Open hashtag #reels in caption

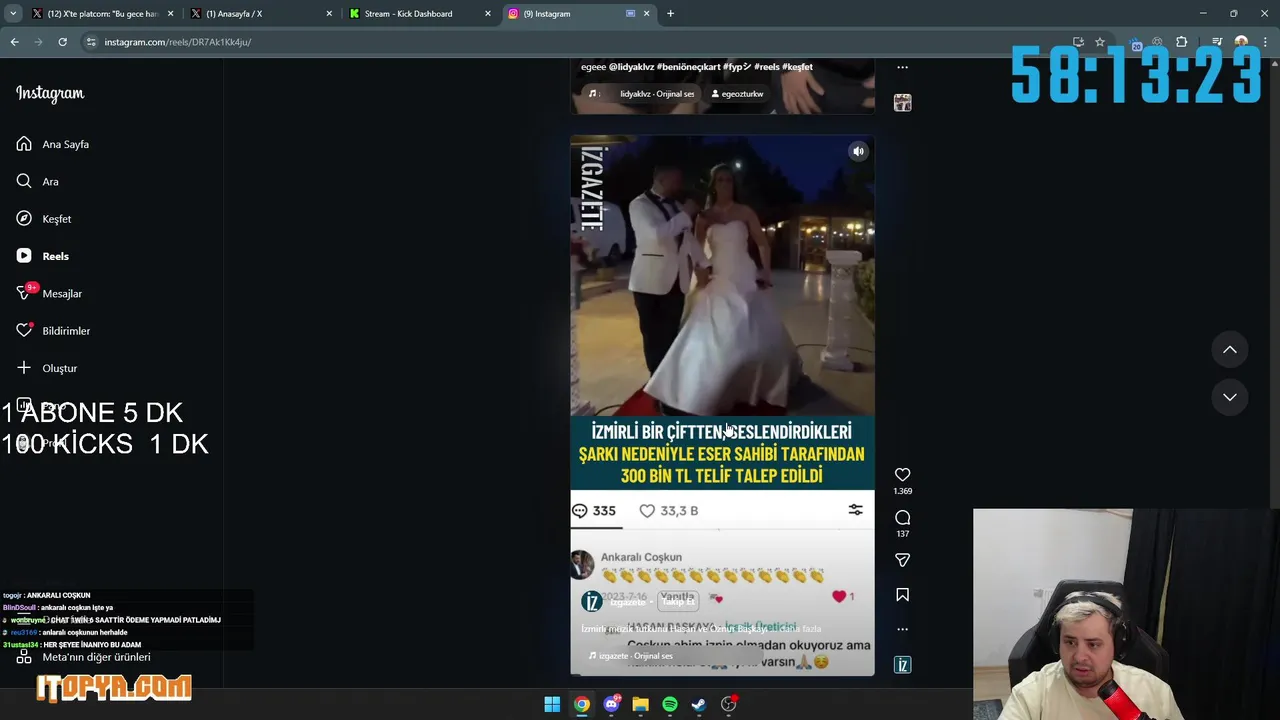tap(767, 67)
